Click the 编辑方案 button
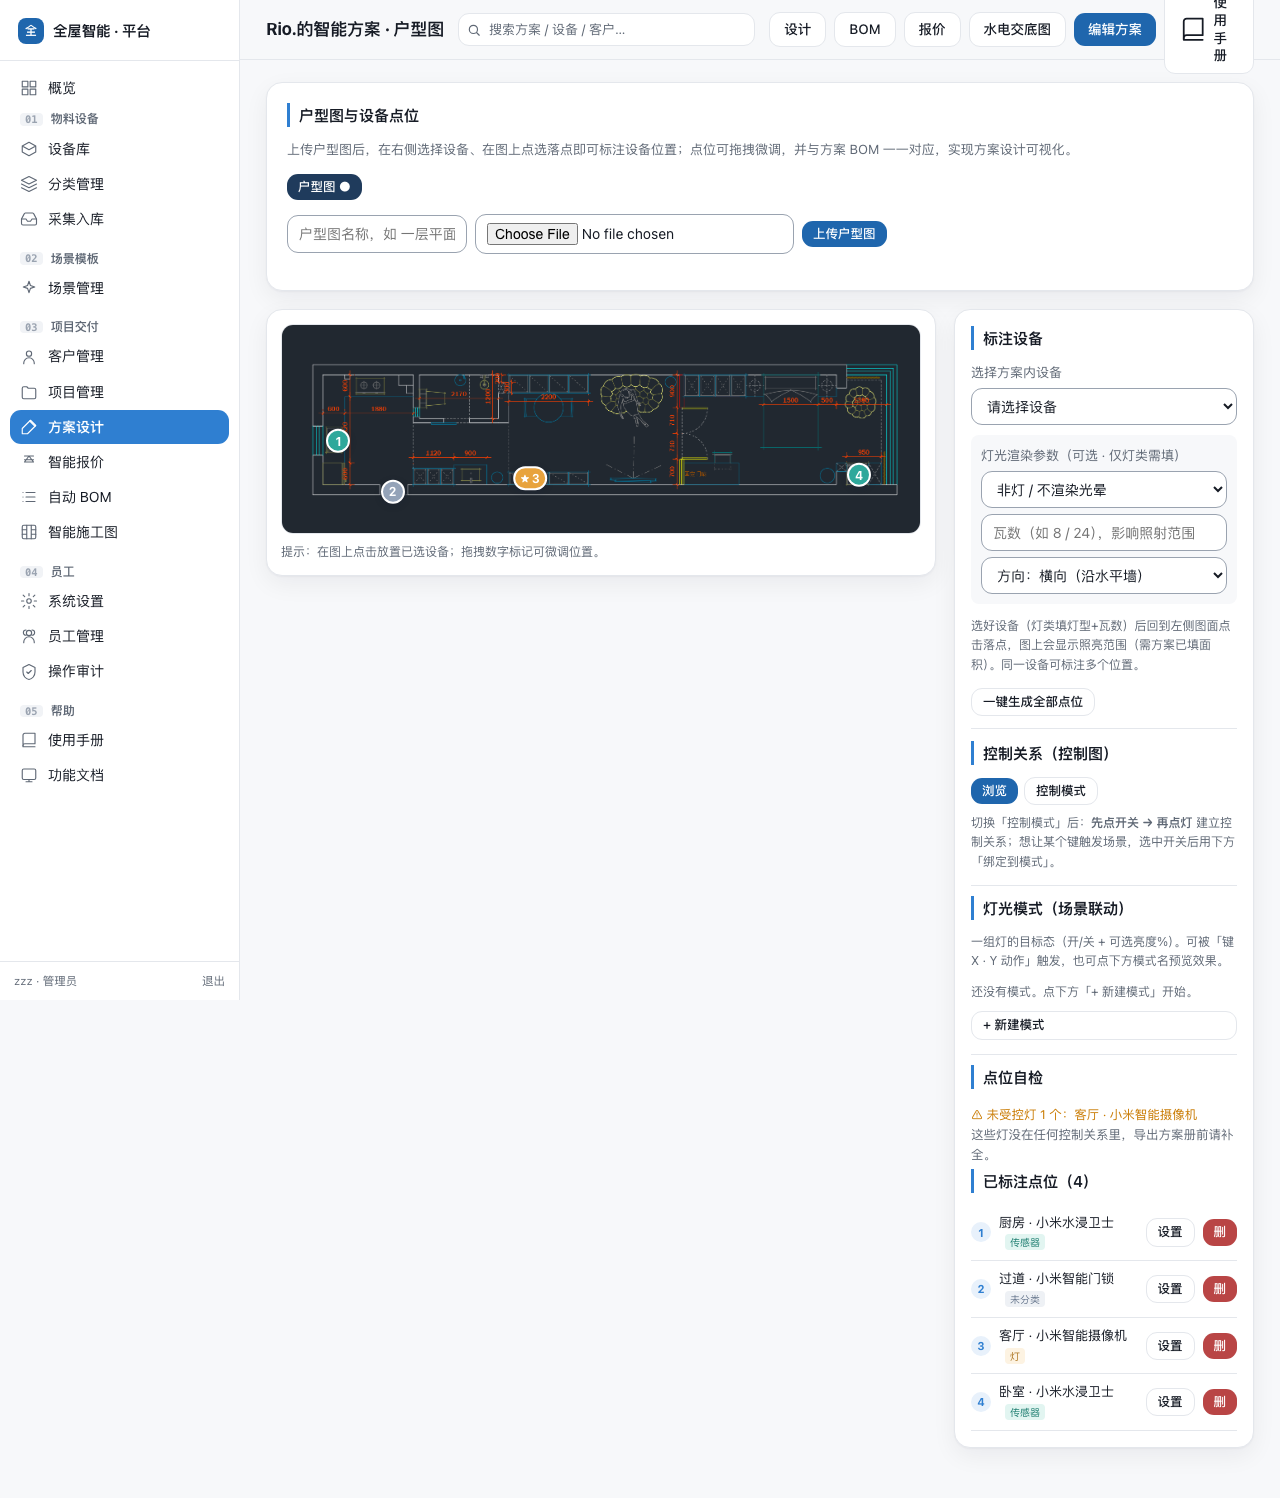1280x1498 pixels. click(x=1115, y=30)
